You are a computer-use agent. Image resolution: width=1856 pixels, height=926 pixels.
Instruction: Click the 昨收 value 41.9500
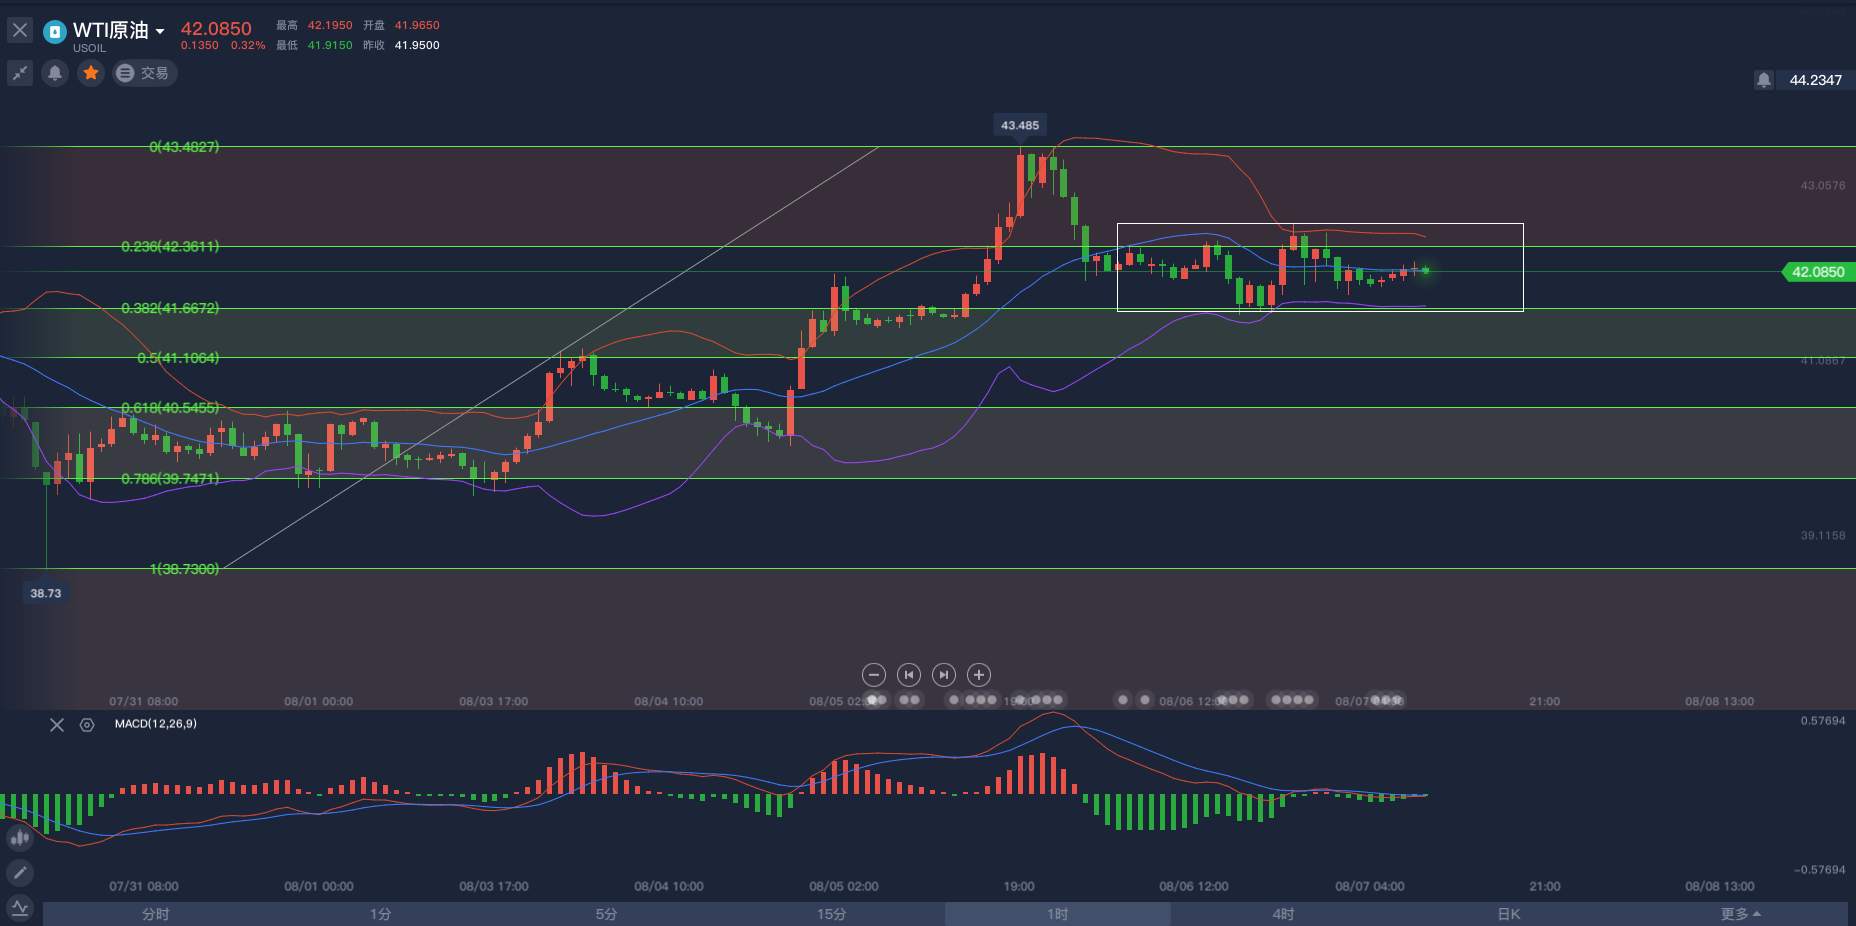(417, 46)
